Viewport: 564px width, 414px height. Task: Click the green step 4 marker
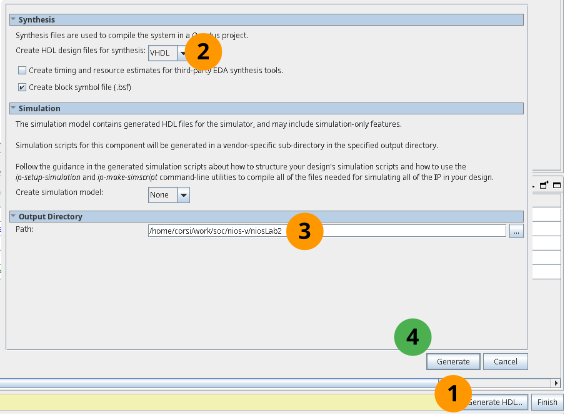pyautogui.click(x=413, y=337)
